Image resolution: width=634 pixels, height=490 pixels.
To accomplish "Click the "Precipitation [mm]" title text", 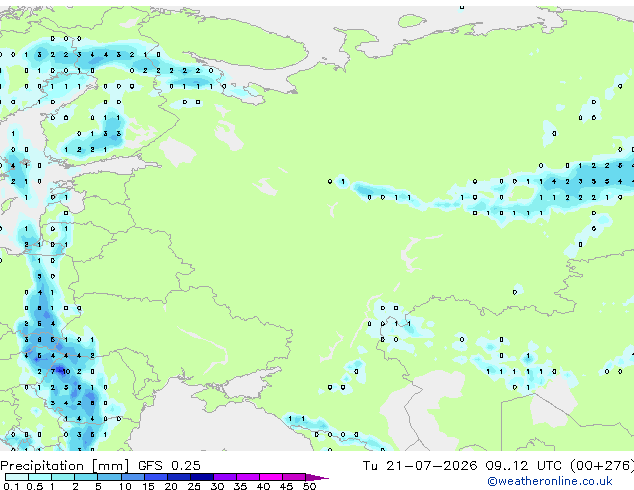I will tap(64, 466).
